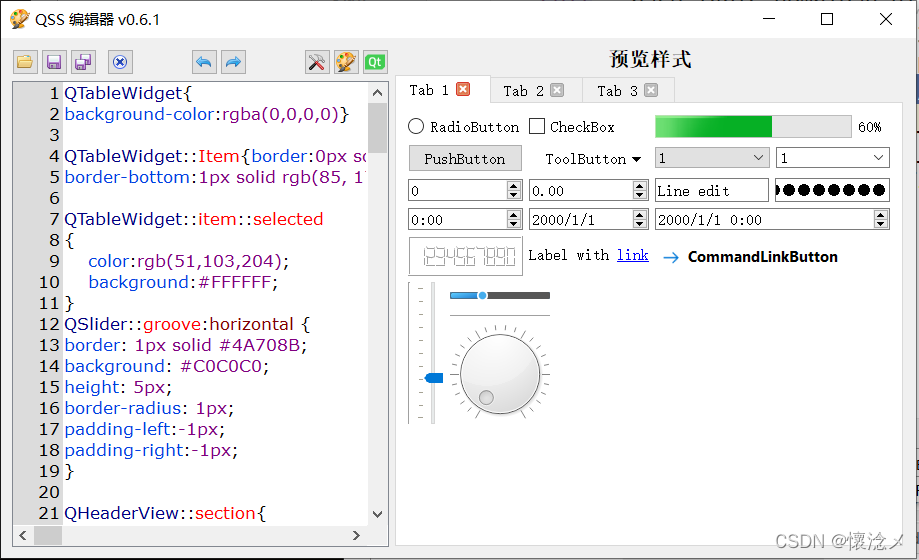Click the LCD number display

point(465,256)
